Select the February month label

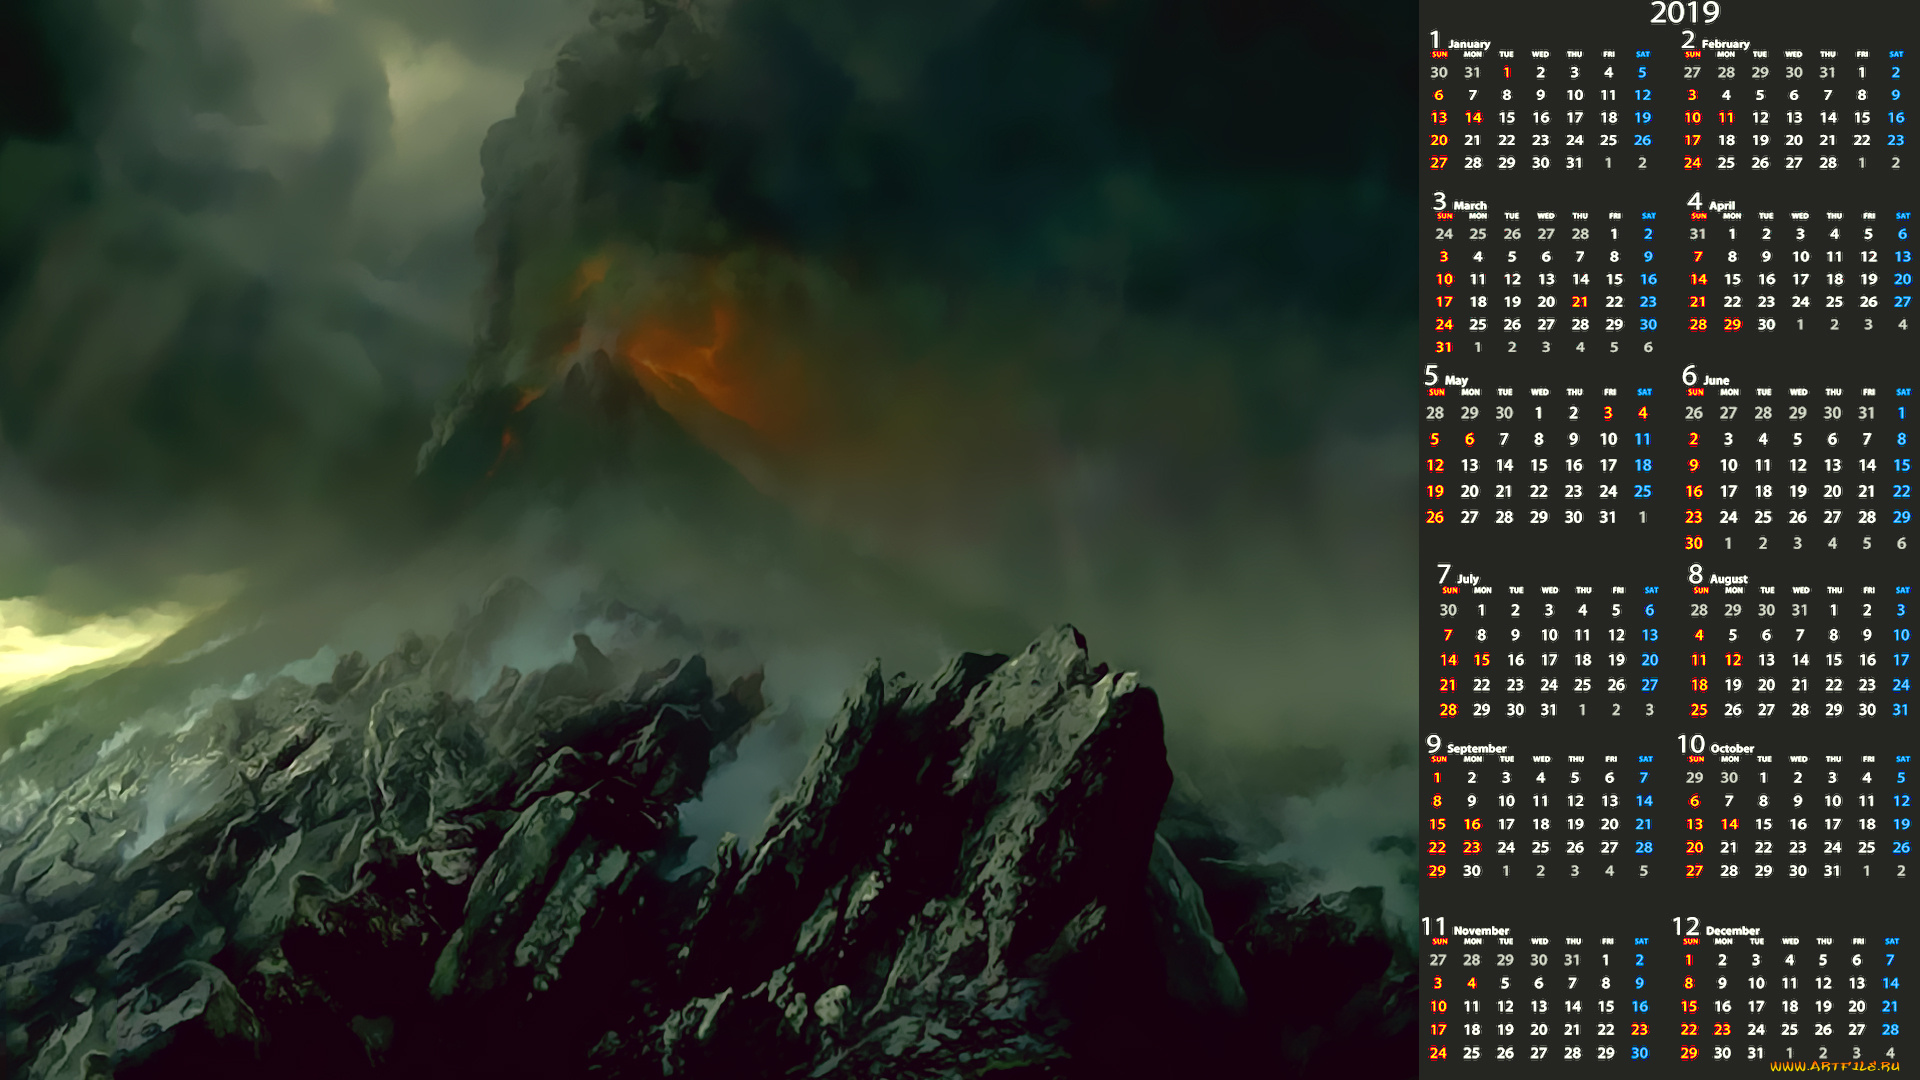1725,44
